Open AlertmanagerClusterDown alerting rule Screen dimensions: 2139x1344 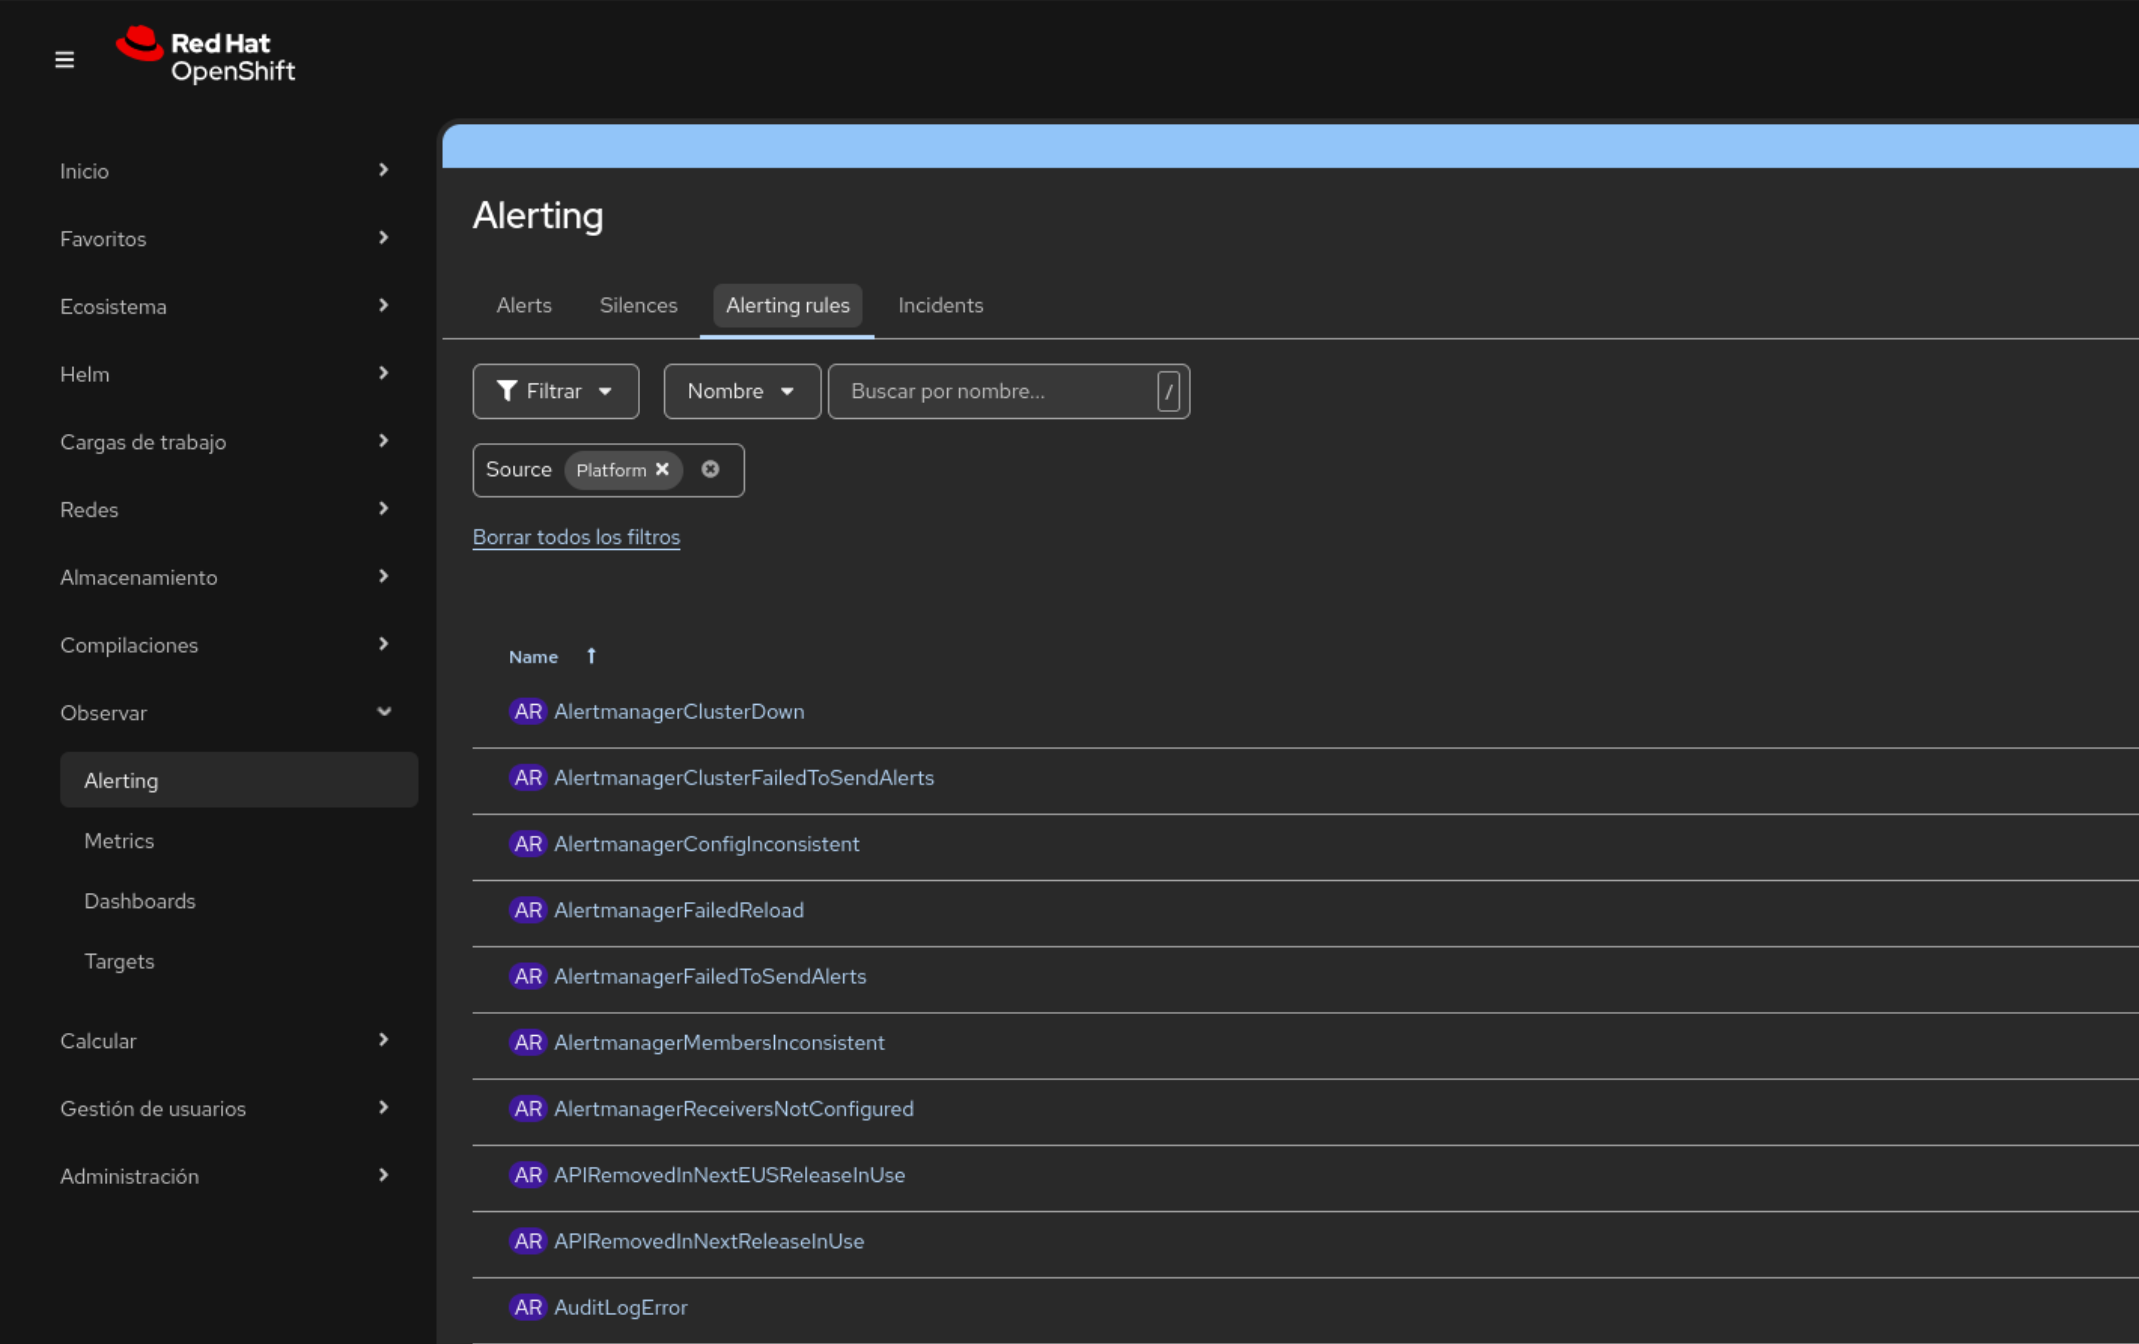click(x=679, y=711)
